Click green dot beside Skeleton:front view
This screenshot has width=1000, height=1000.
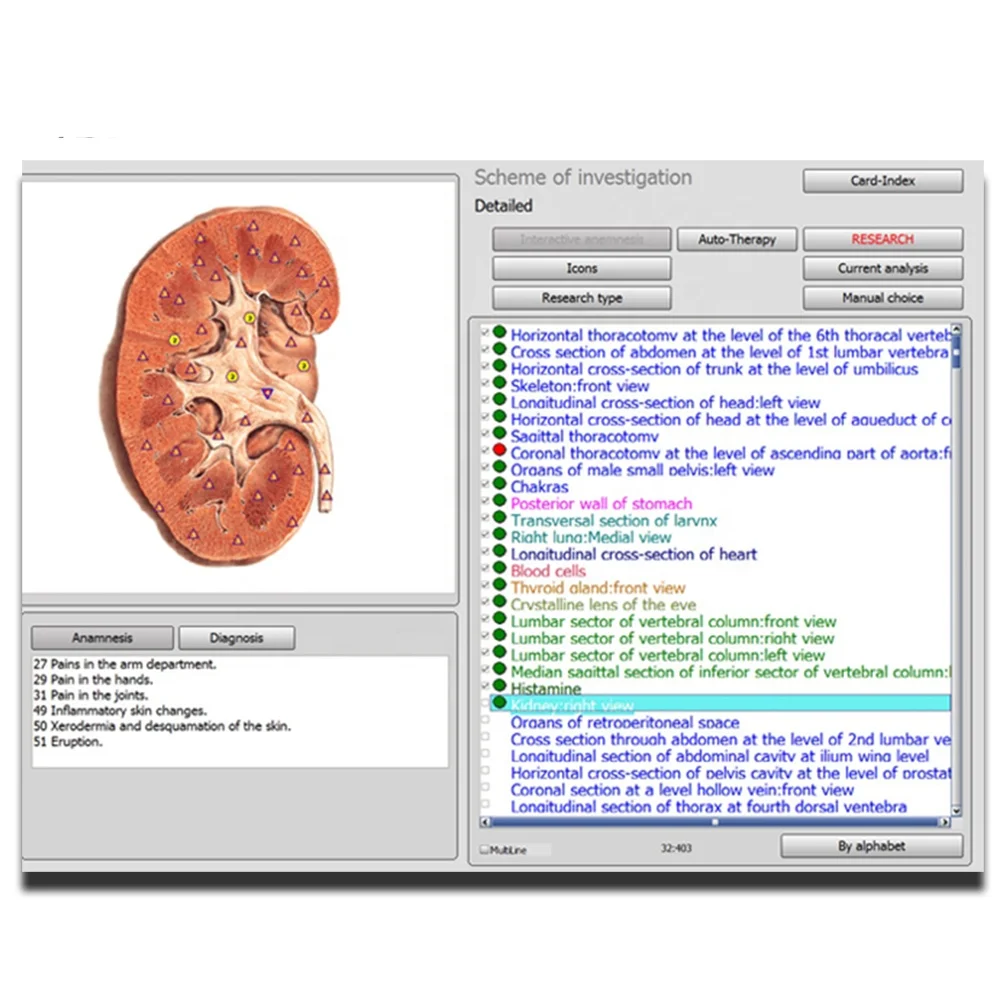click(x=499, y=383)
